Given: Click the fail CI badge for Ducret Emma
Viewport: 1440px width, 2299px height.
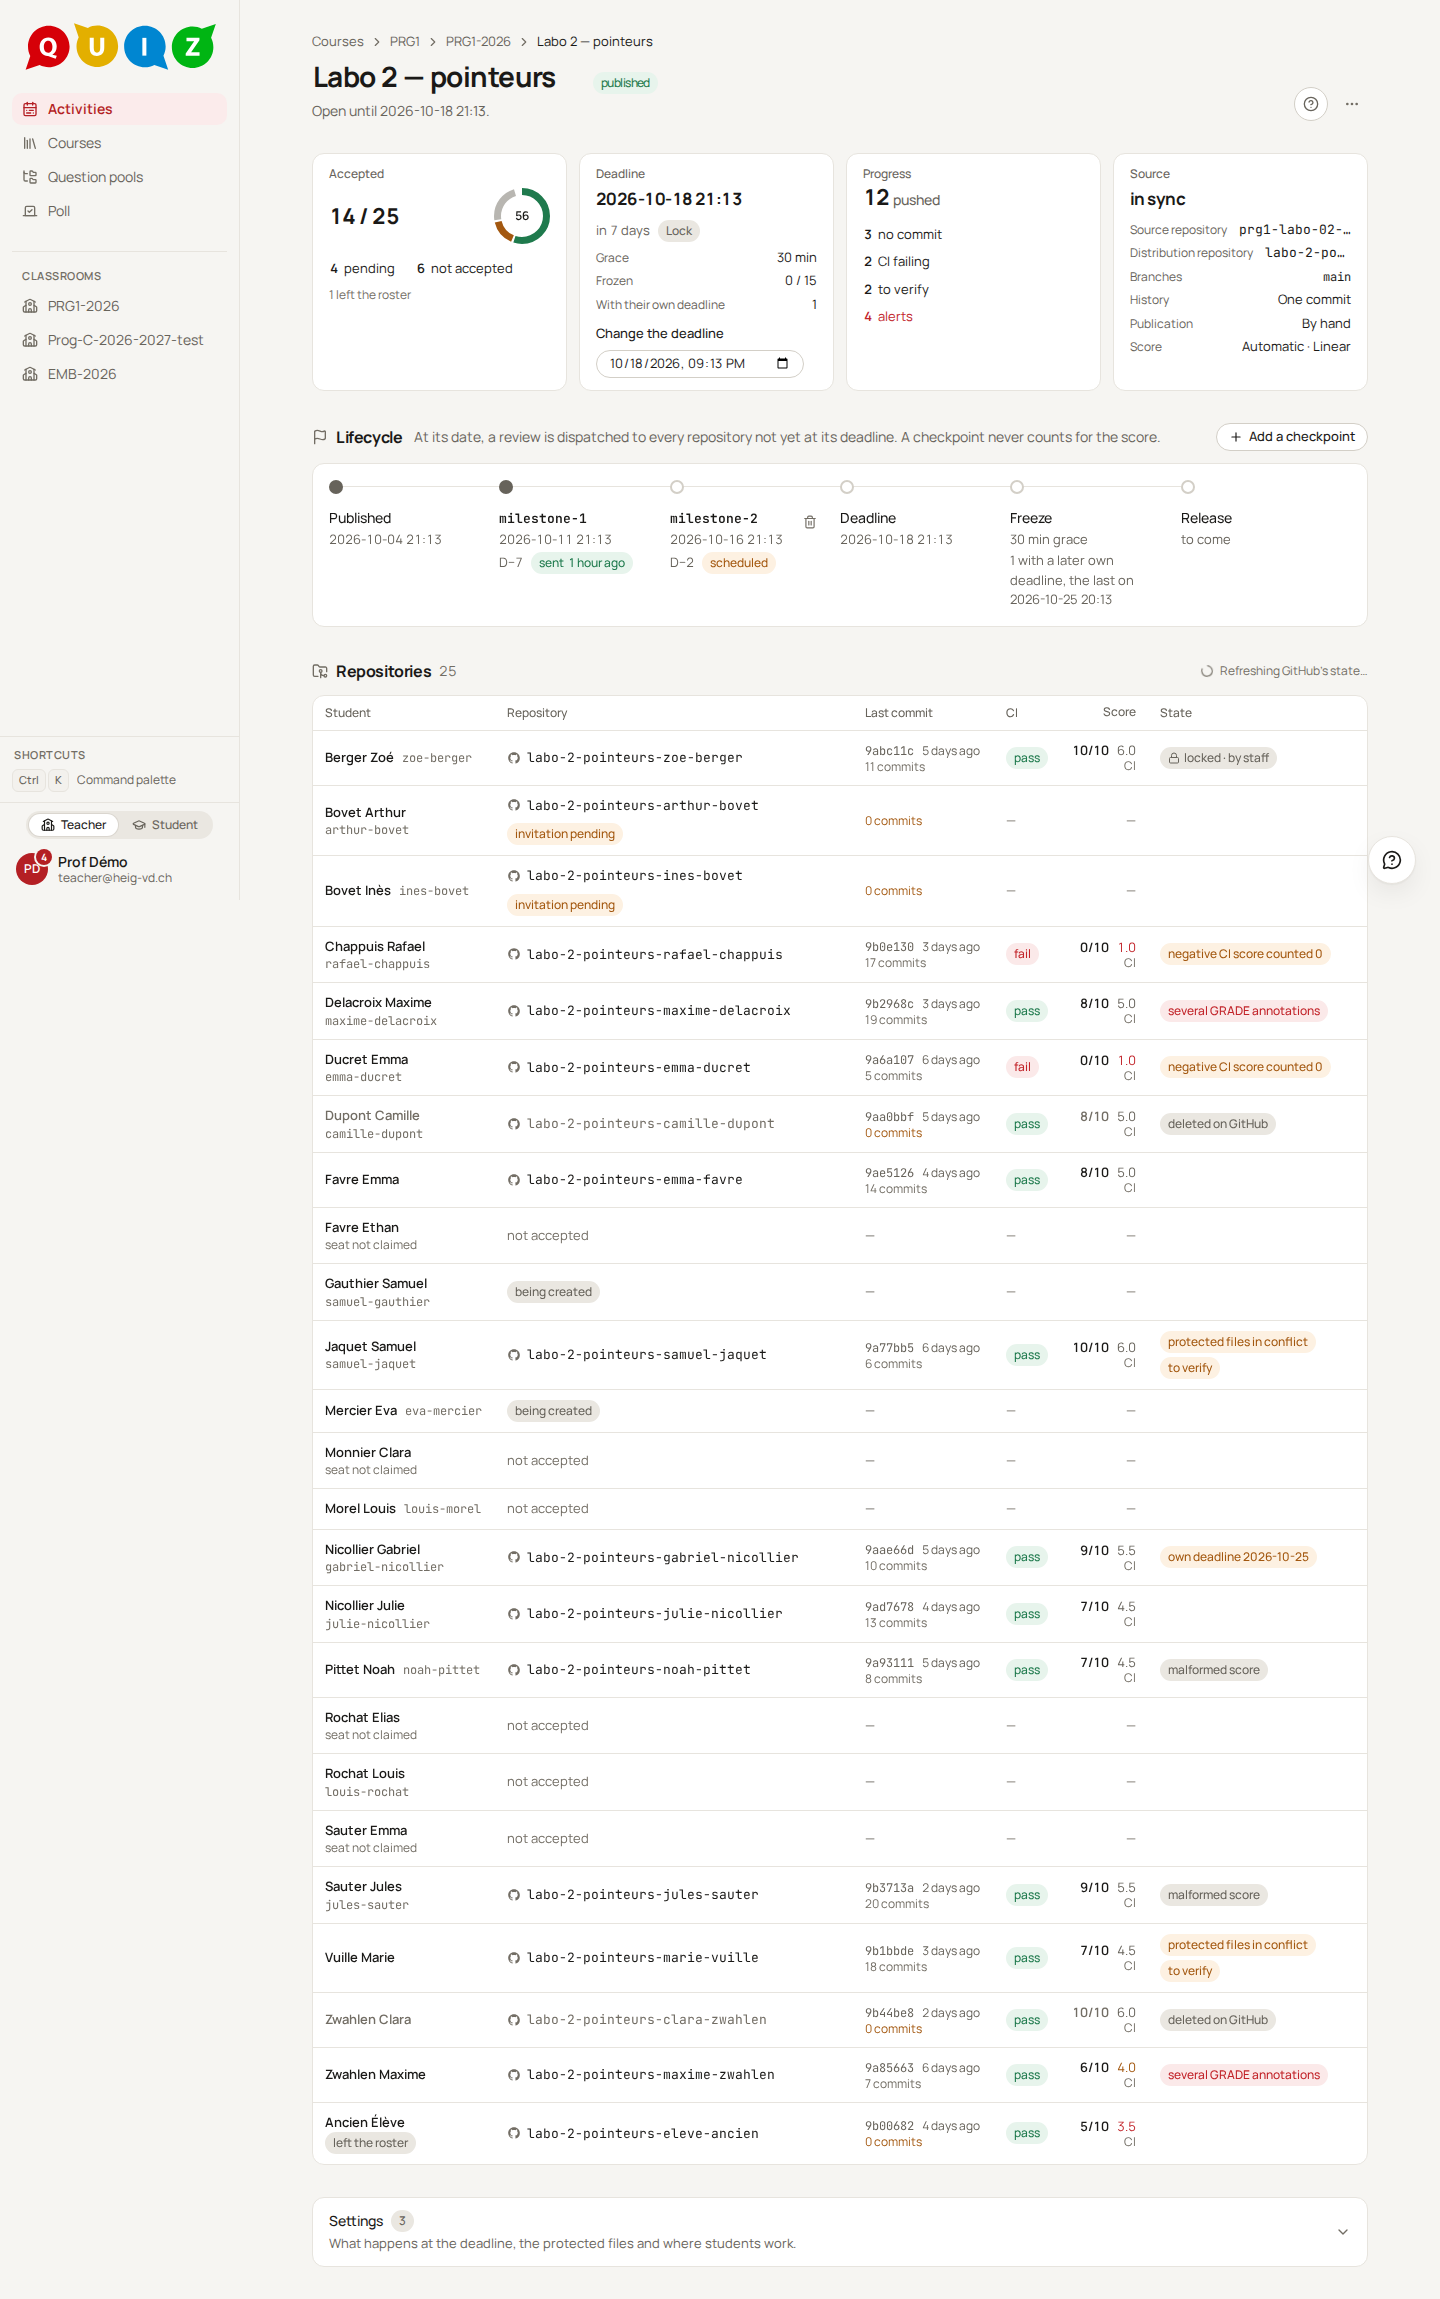Looking at the screenshot, I should (x=1022, y=1067).
